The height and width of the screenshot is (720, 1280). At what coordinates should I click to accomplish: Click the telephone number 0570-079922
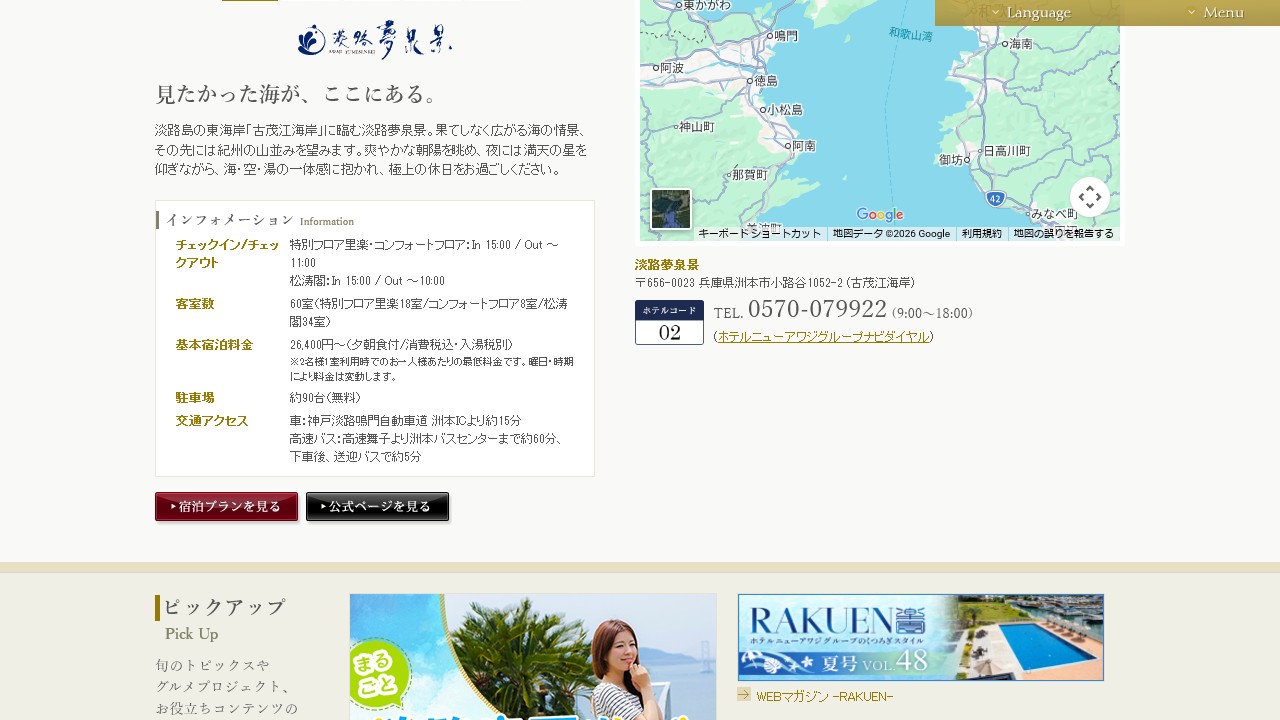click(817, 309)
